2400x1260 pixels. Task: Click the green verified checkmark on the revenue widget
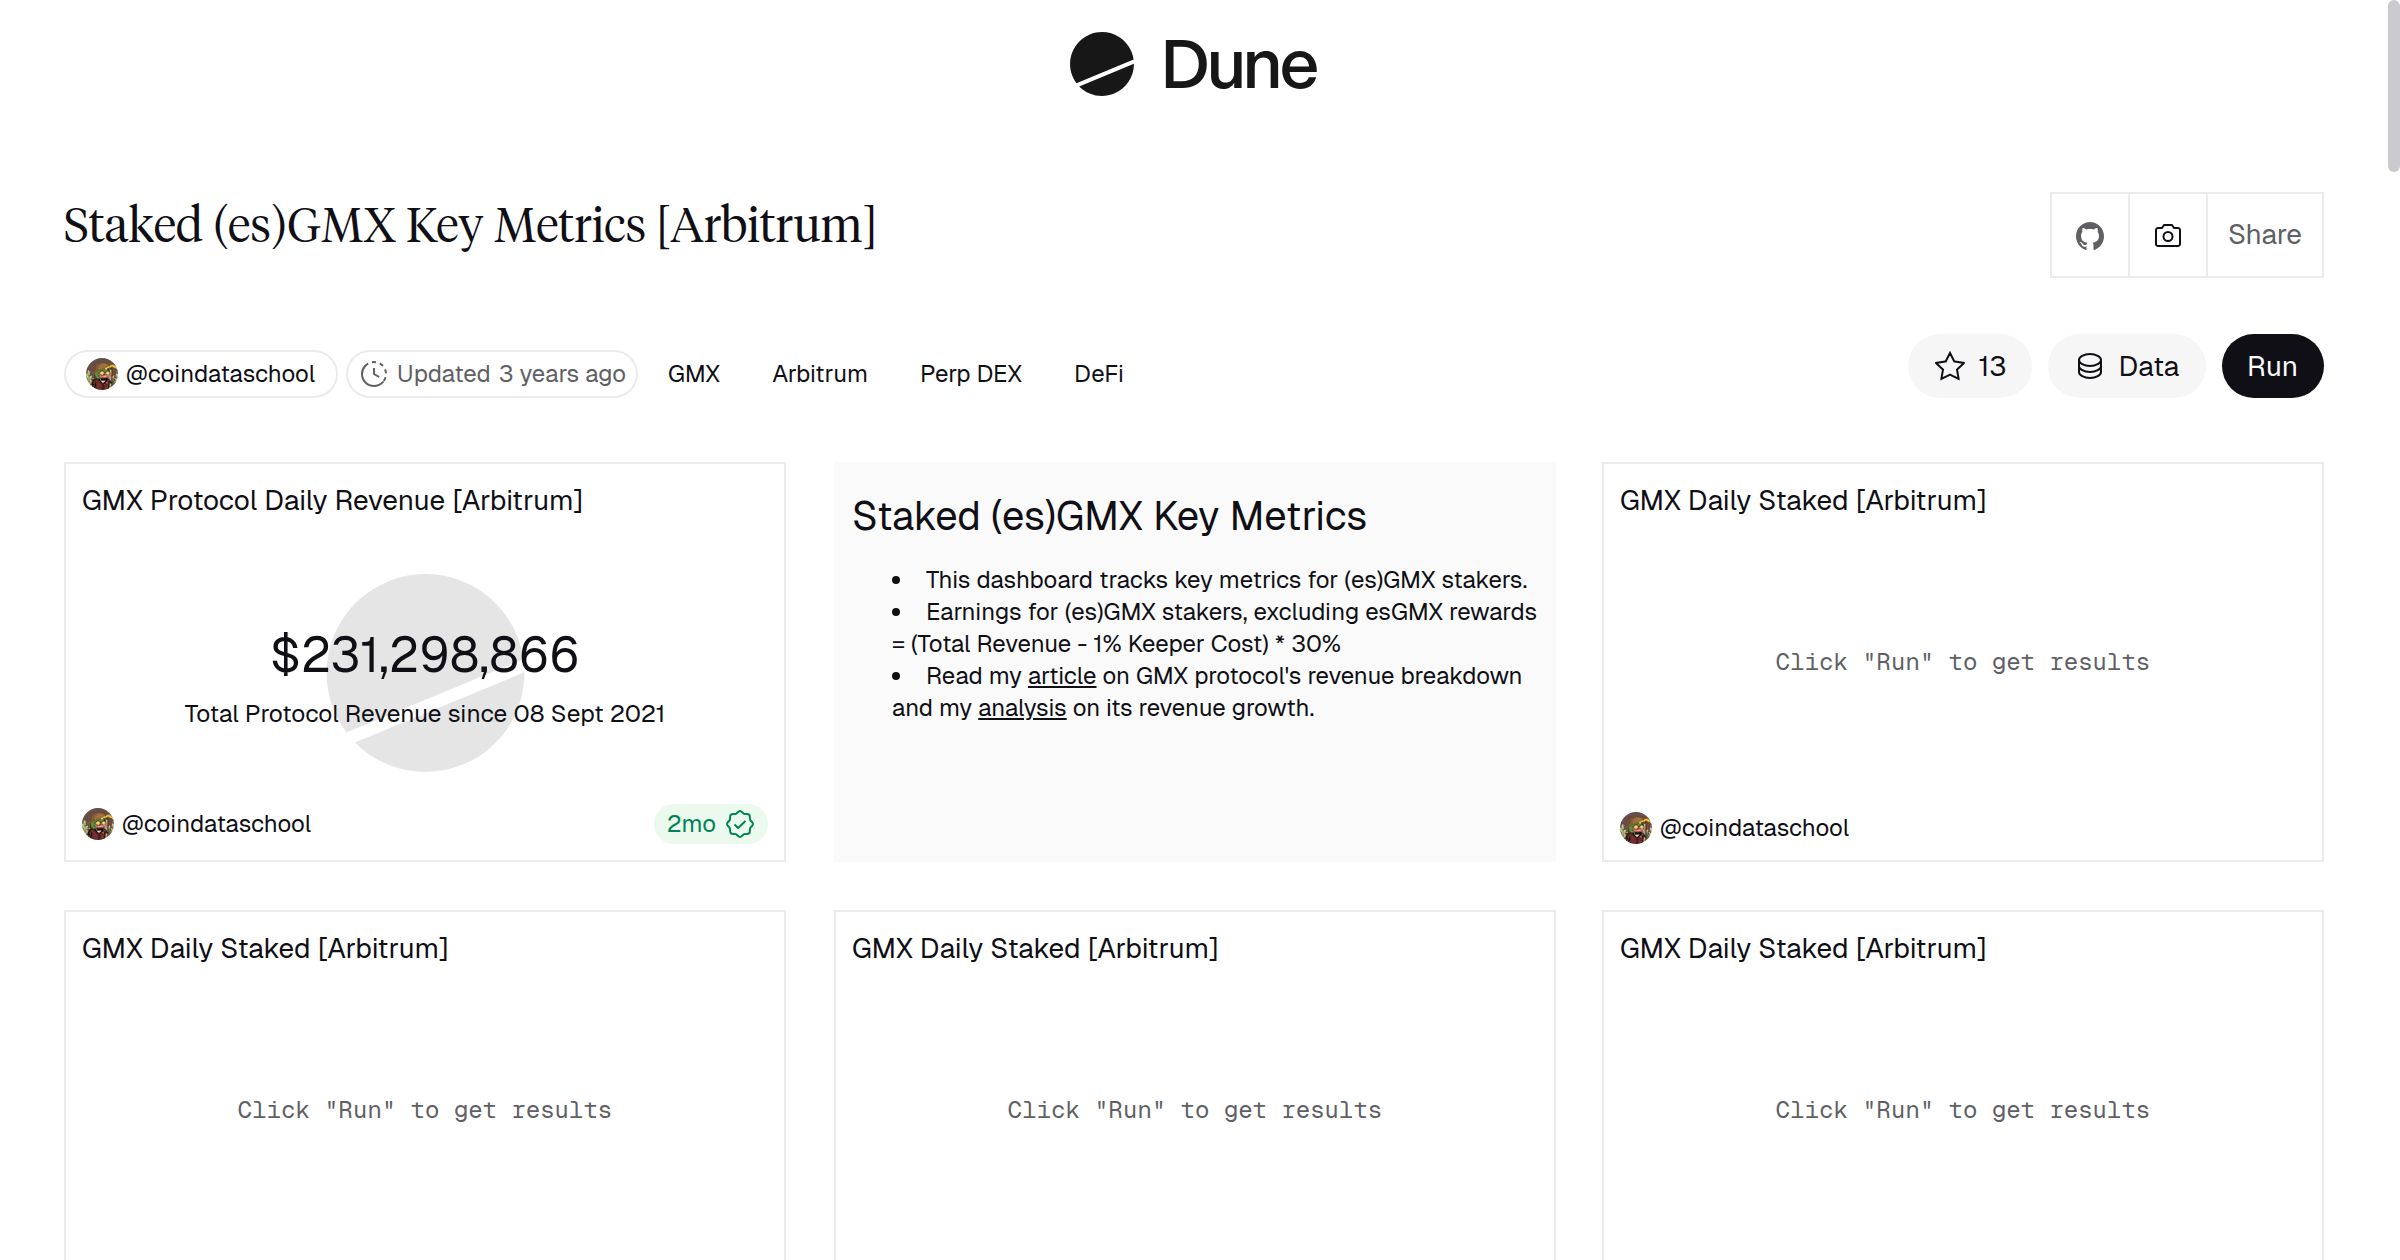[x=739, y=824]
